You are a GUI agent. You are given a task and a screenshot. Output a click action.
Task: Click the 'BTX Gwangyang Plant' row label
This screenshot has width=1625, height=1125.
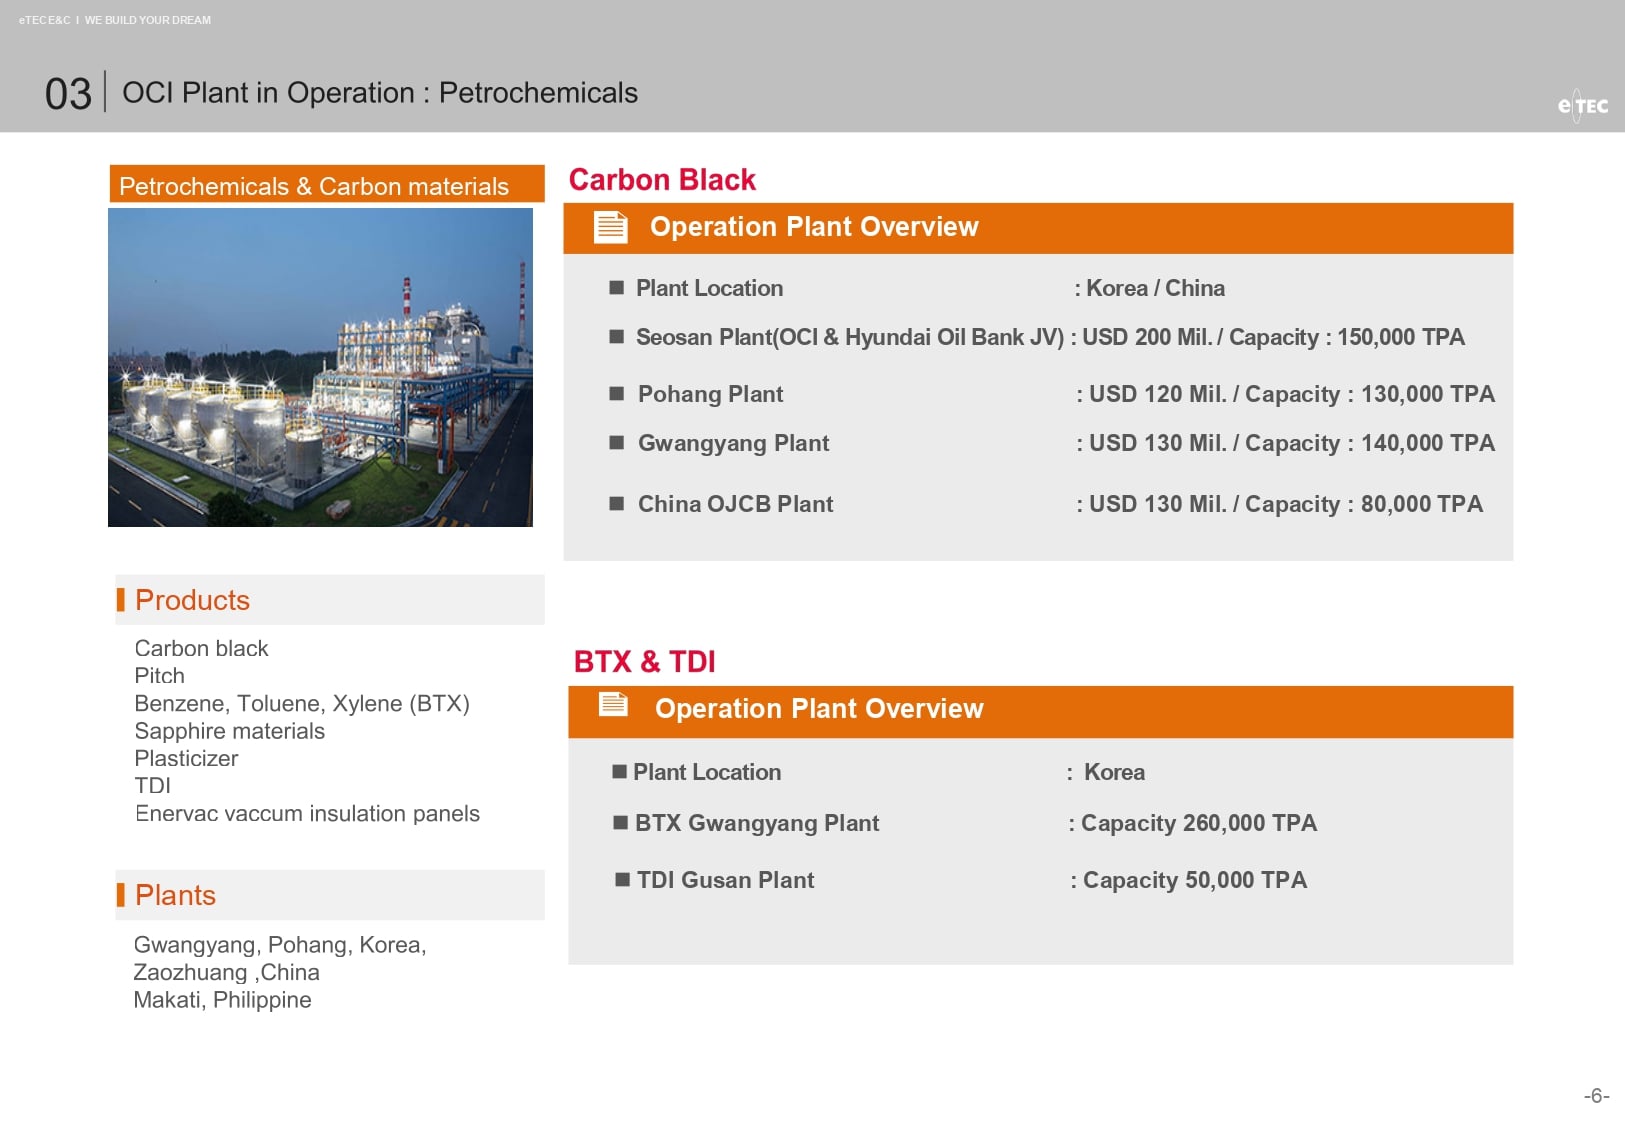click(x=757, y=823)
